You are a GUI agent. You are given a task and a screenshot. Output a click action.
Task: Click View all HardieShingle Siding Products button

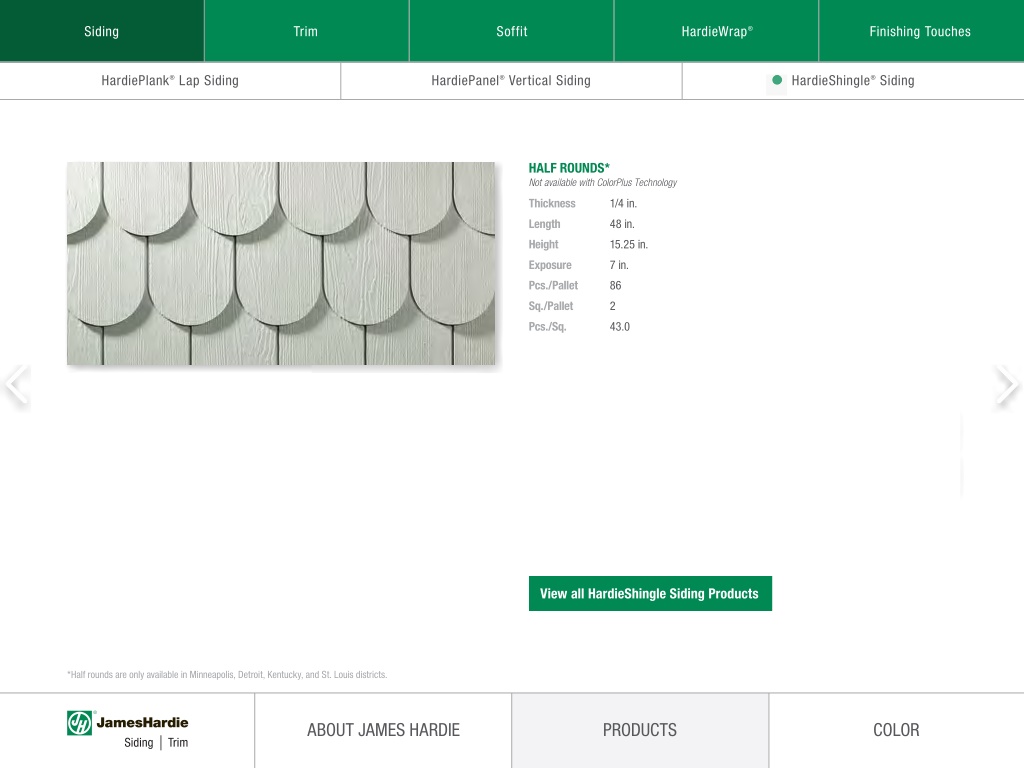[650, 594]
